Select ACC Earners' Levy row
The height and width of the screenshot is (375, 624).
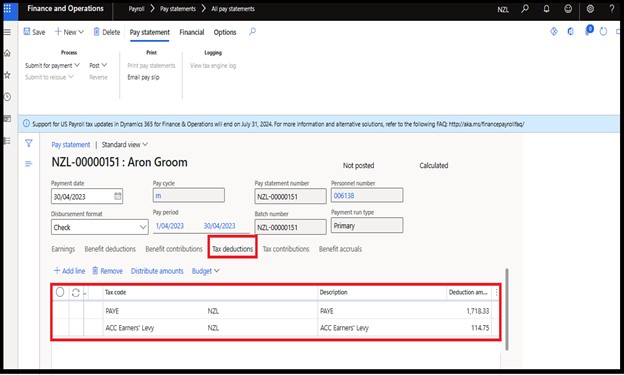[x=275, y=328]
